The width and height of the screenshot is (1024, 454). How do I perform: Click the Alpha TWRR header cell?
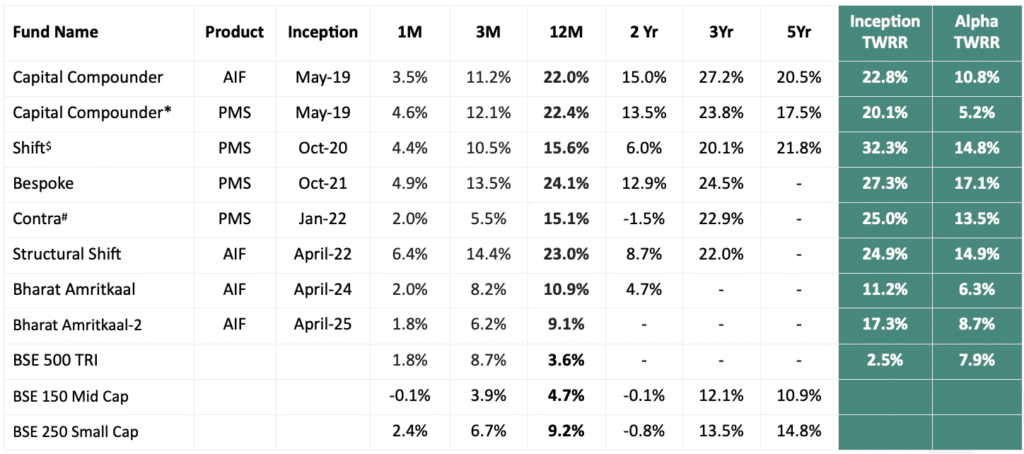pos(978,31)
